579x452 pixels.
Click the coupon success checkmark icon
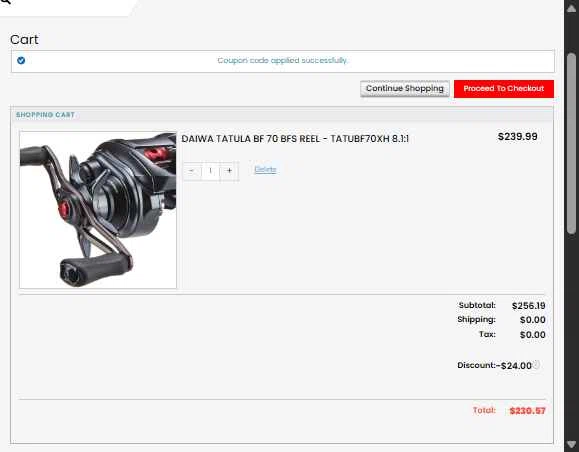click(21, 60)
